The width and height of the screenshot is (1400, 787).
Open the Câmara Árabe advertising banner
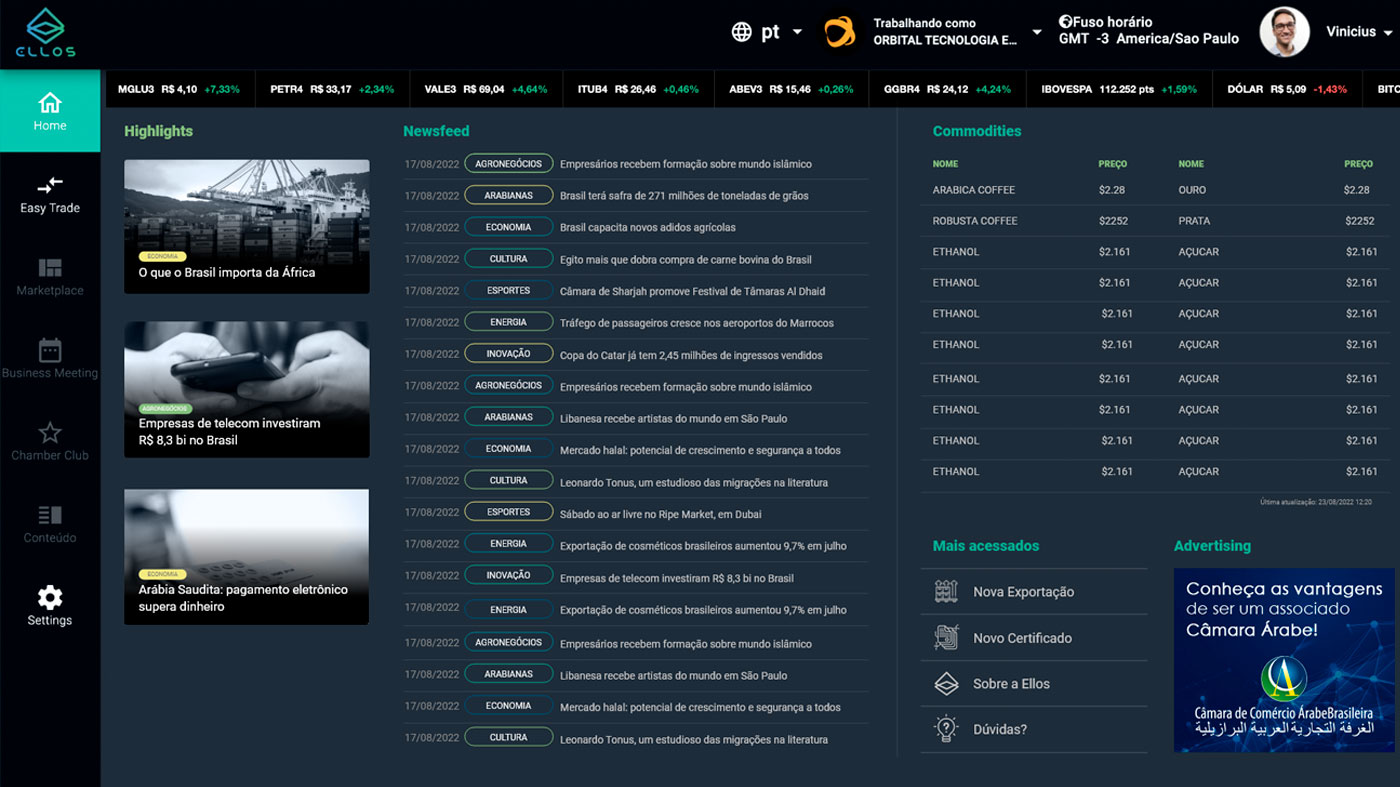[1283, 660]
